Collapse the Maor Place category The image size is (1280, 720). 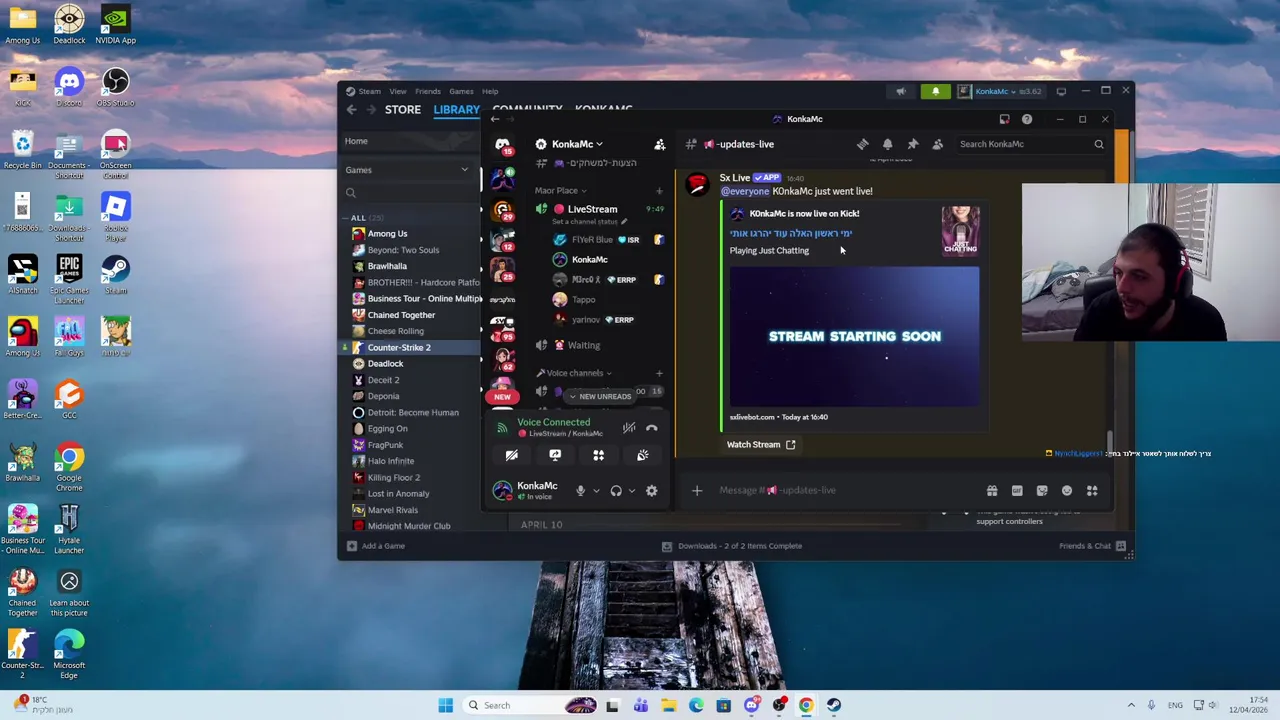(x=560, y=190)
